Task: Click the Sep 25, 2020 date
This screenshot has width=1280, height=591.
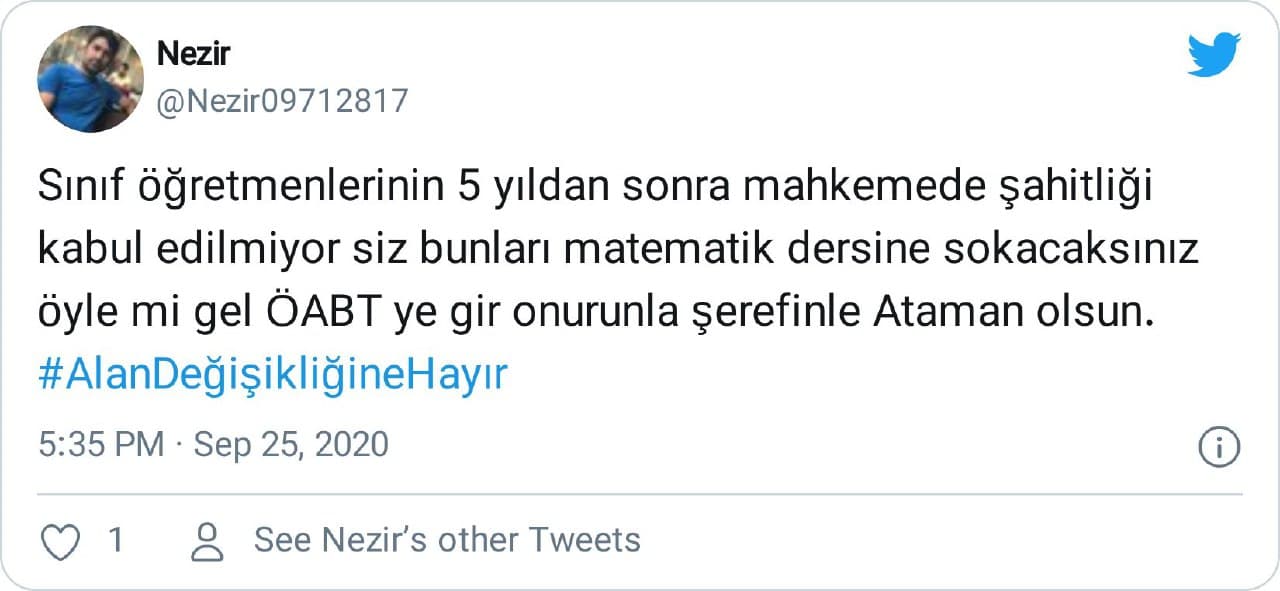Action: [x=291, y=444]
